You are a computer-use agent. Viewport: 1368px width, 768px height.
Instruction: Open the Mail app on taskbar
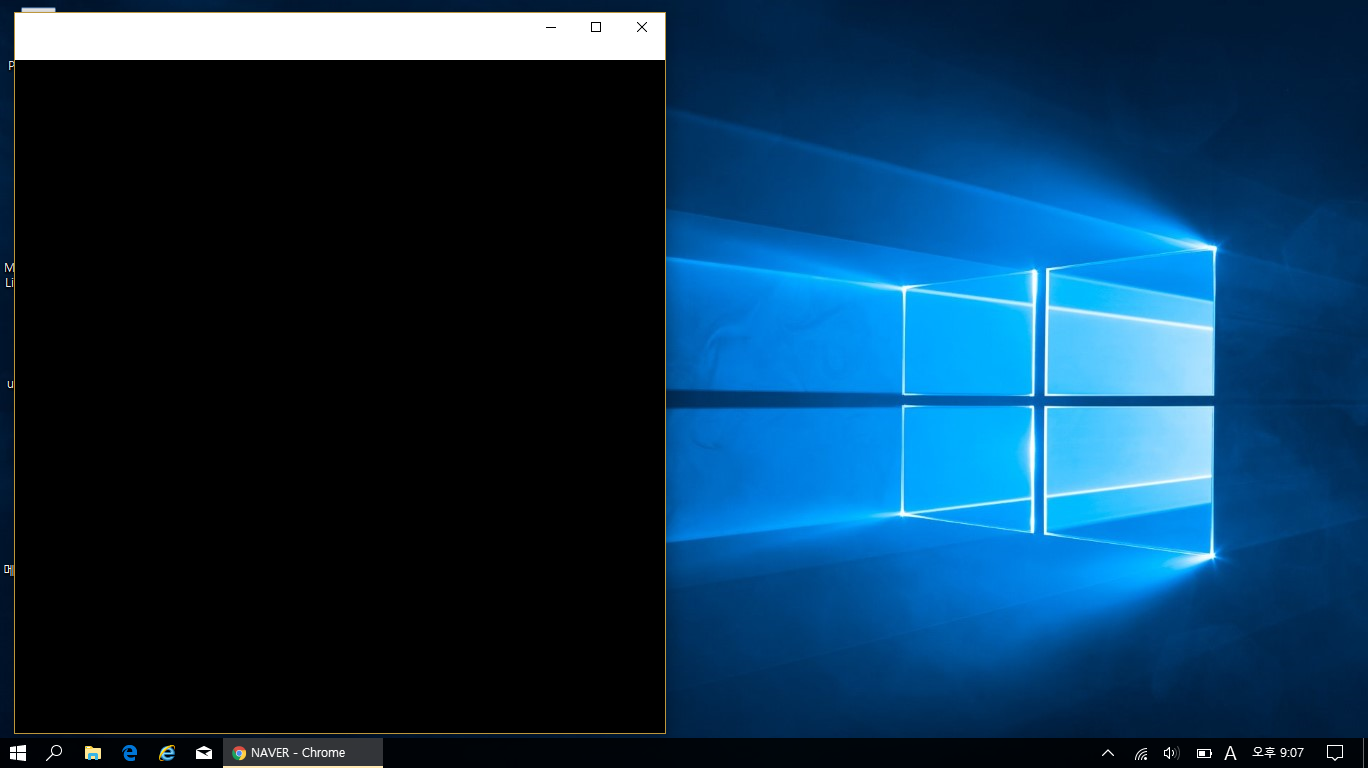(x=204, y=753)
